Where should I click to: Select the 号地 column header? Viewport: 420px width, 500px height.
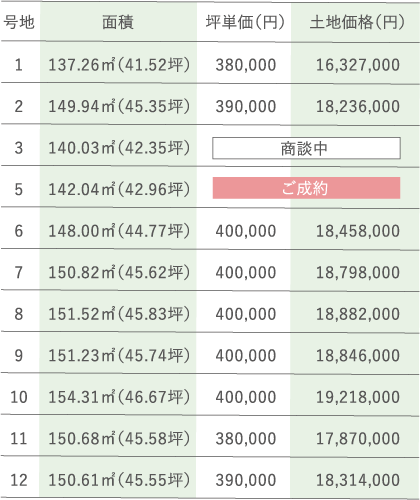[x=19, y=22]
